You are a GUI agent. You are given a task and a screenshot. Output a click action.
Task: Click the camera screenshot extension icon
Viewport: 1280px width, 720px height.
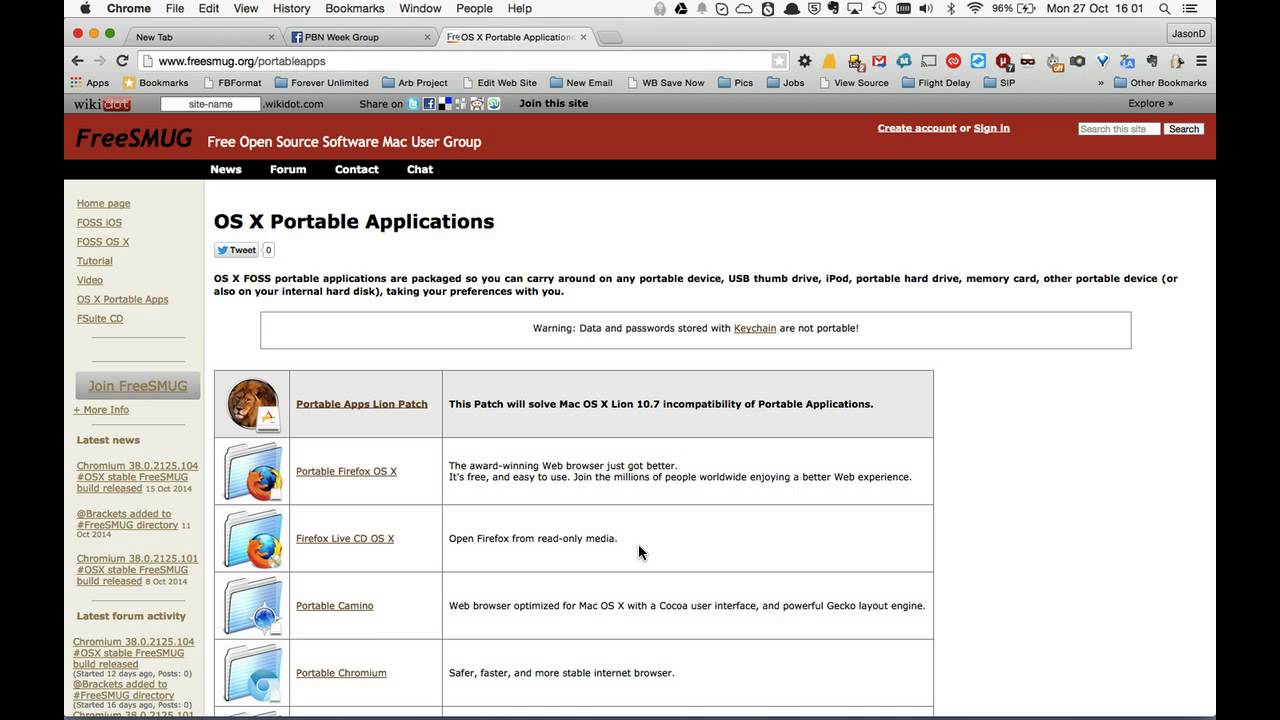tap(1077, 61)
